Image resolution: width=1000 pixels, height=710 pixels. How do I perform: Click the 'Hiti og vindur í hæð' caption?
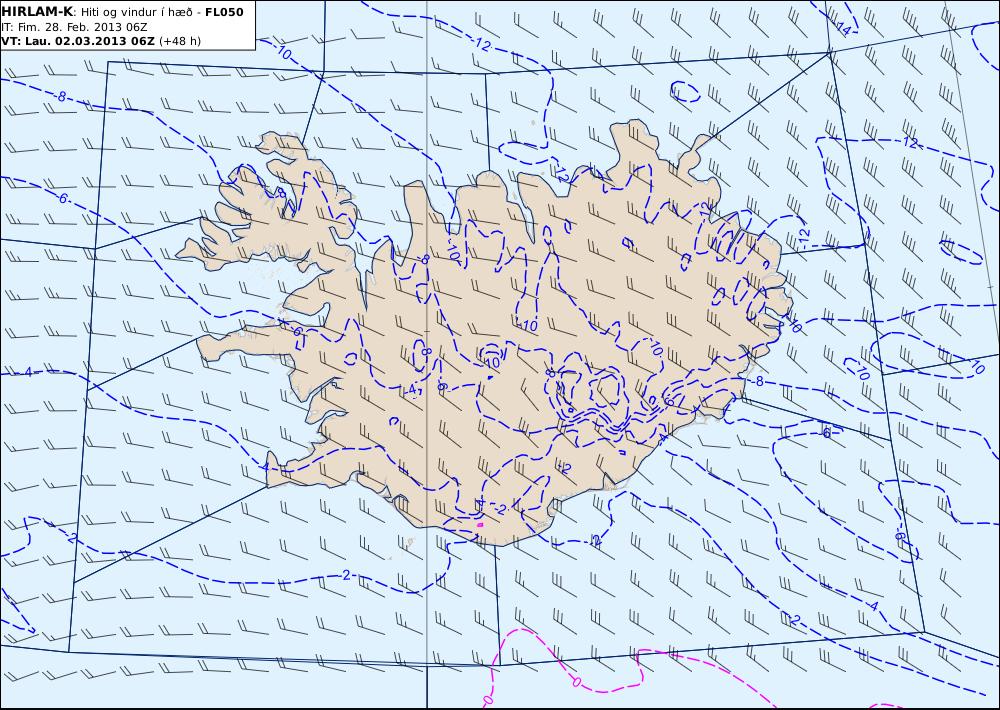136,12
